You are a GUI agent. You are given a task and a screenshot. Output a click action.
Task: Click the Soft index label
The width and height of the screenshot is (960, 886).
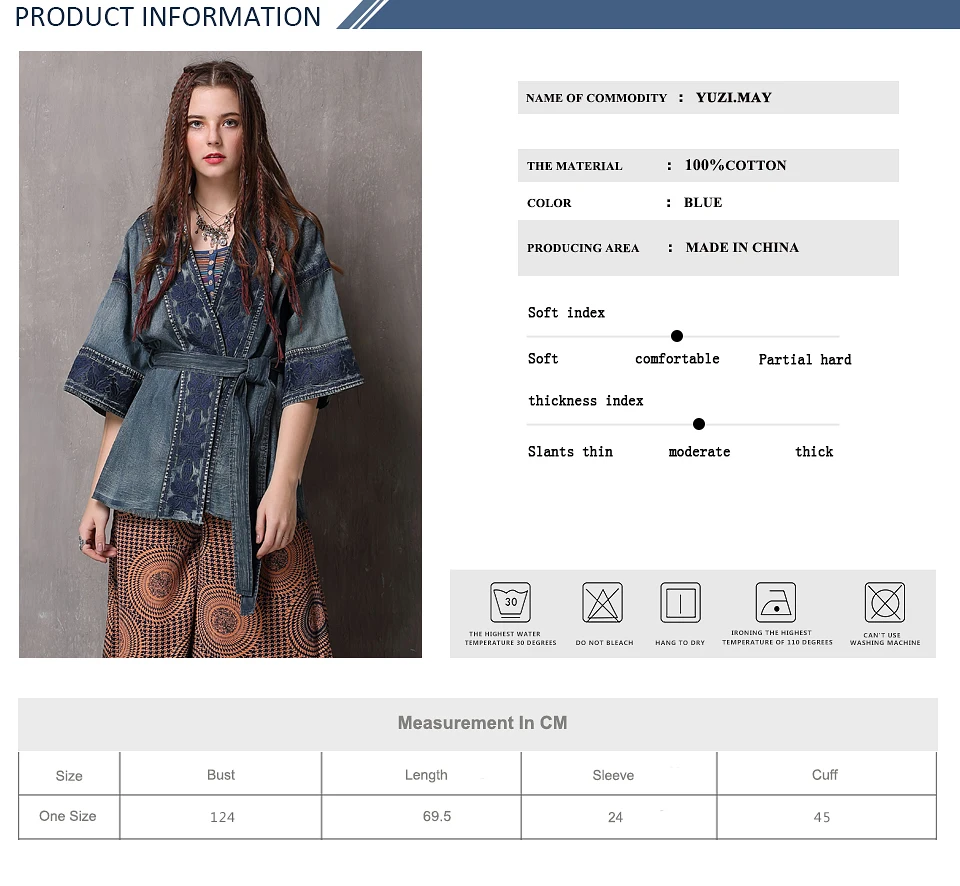(x=566, y=313)
